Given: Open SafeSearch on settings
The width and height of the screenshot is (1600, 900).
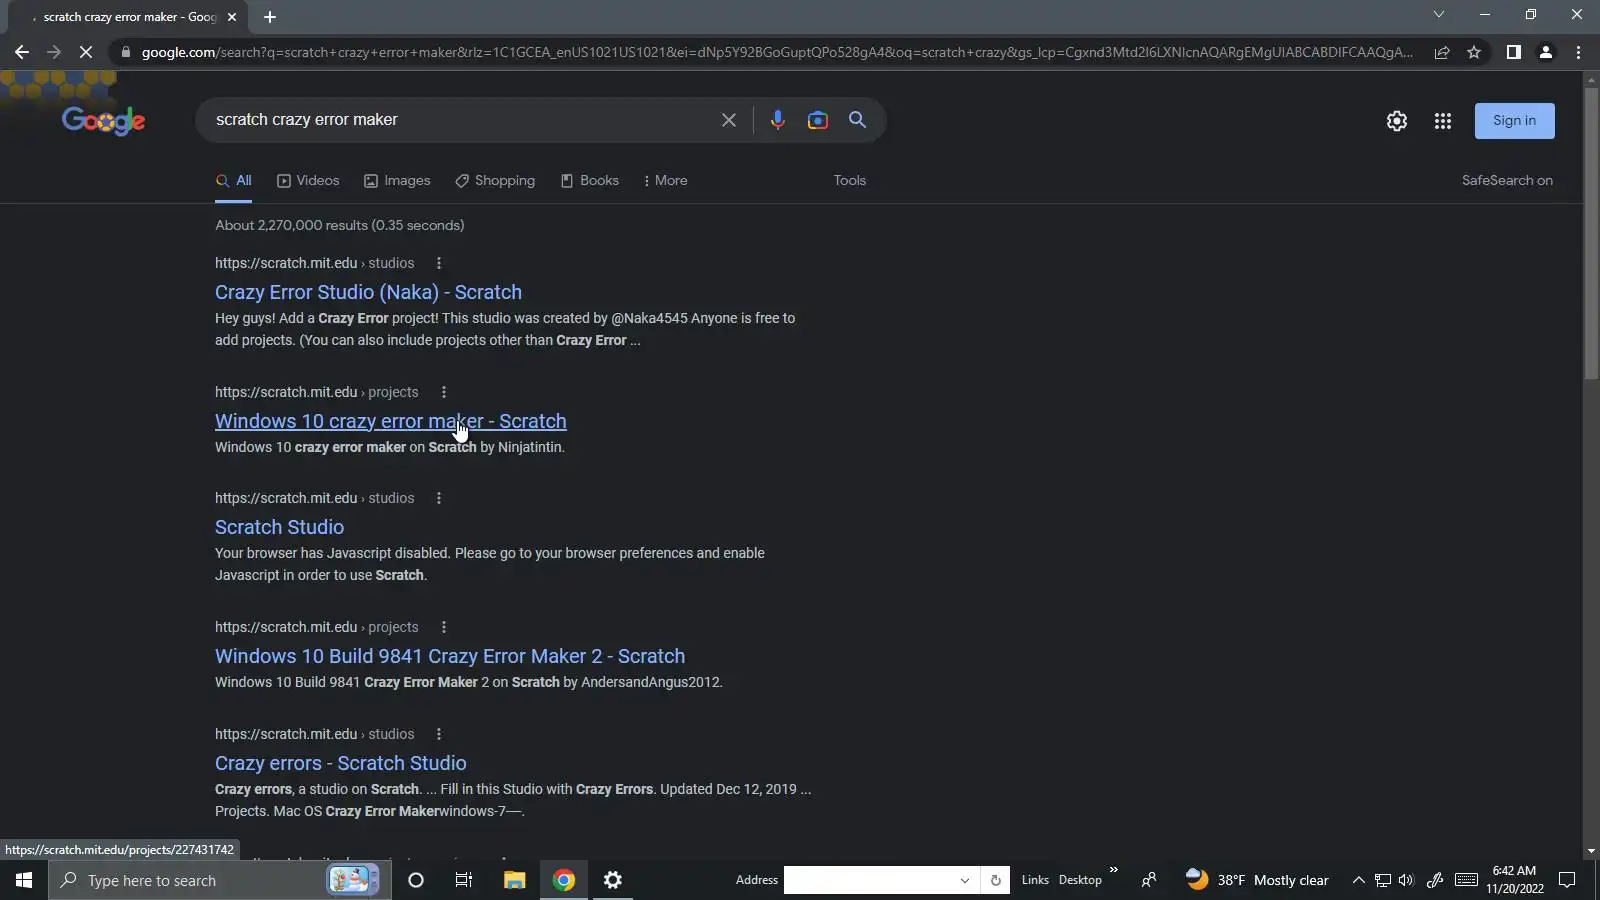Looking at the screenshot, I should point(1507,181).
